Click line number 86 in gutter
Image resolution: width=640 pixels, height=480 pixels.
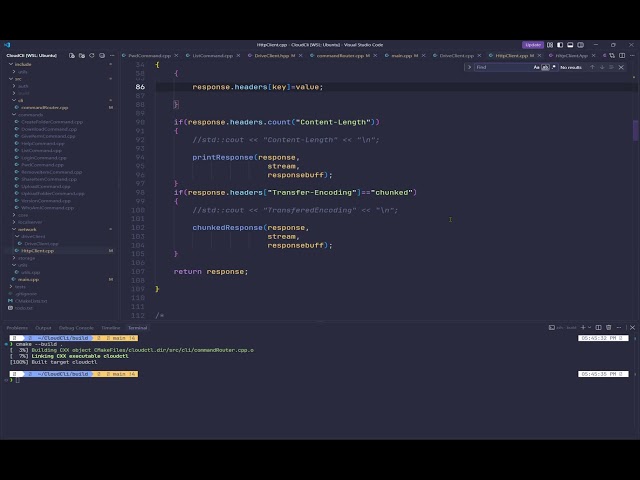[140, 87]
